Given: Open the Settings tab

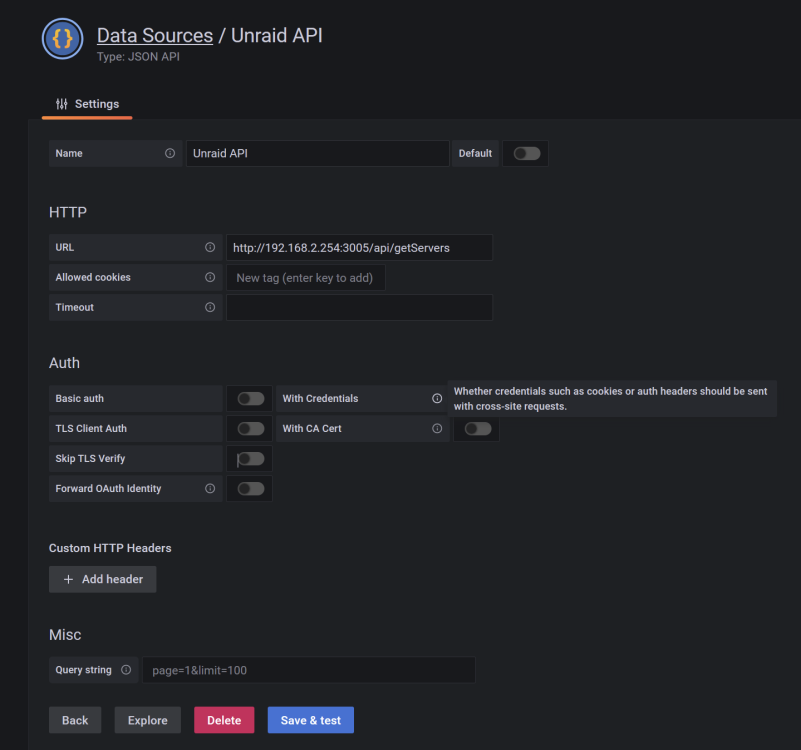Looking at the screenshot, I should click(x=87, y=104).
